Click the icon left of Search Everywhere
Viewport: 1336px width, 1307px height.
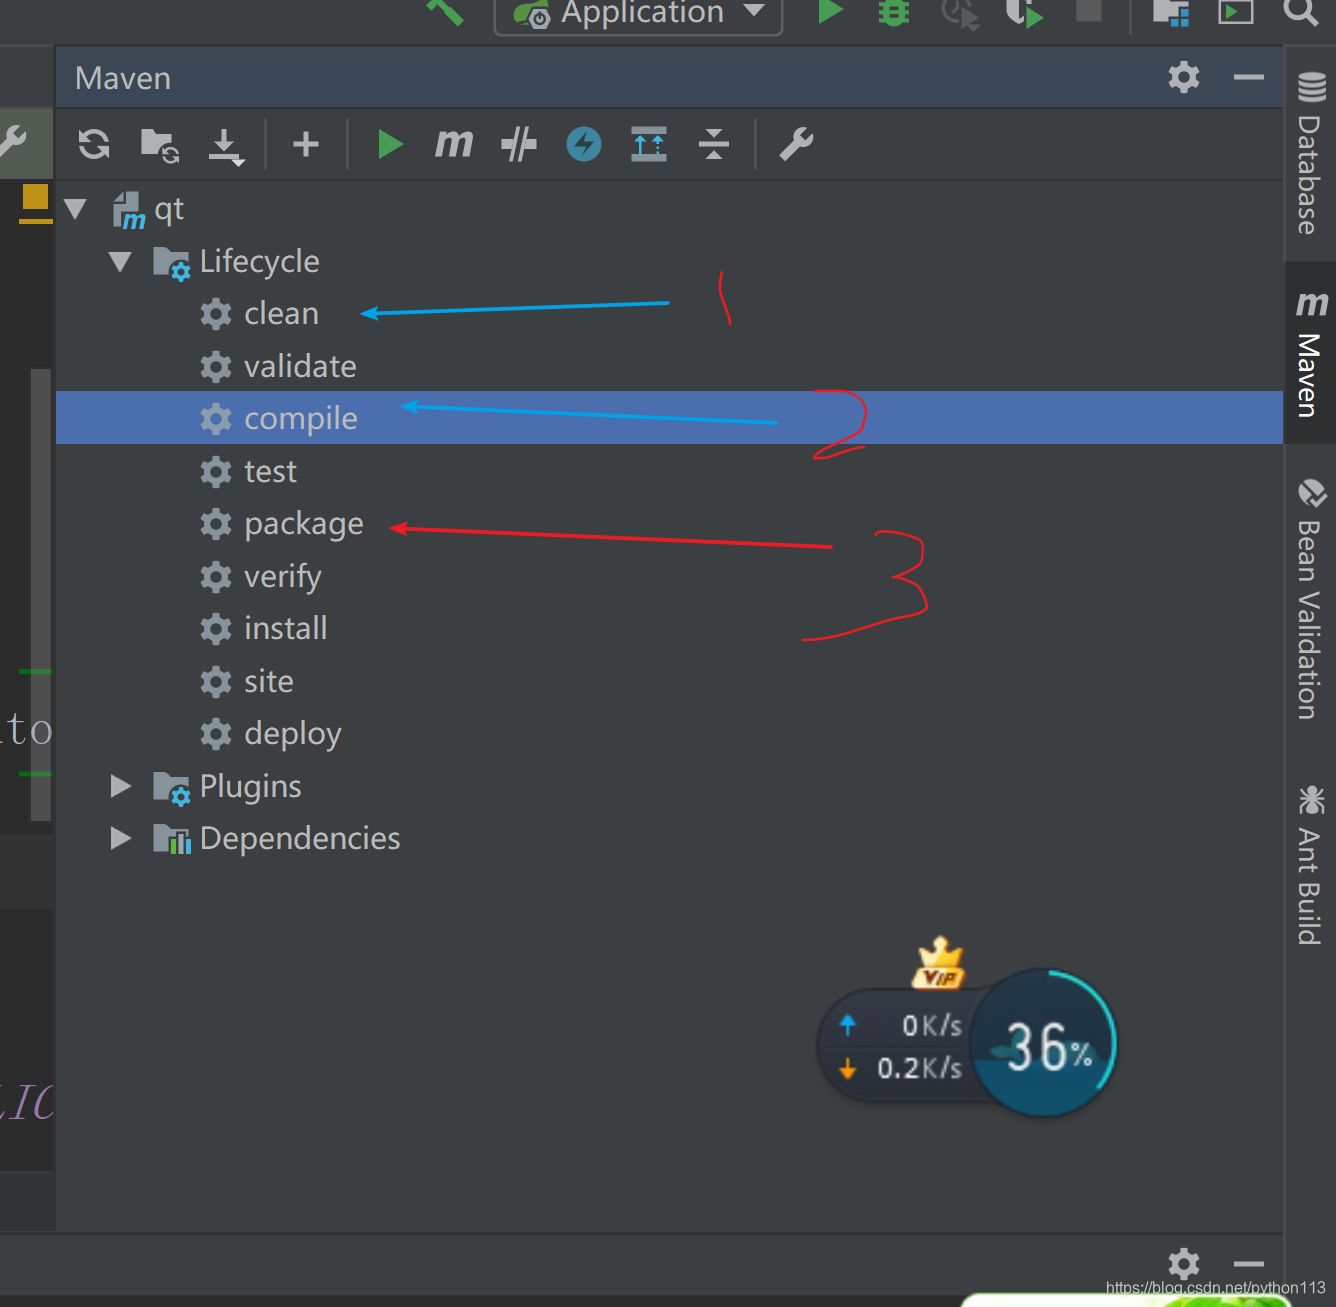pos(1235,12)
